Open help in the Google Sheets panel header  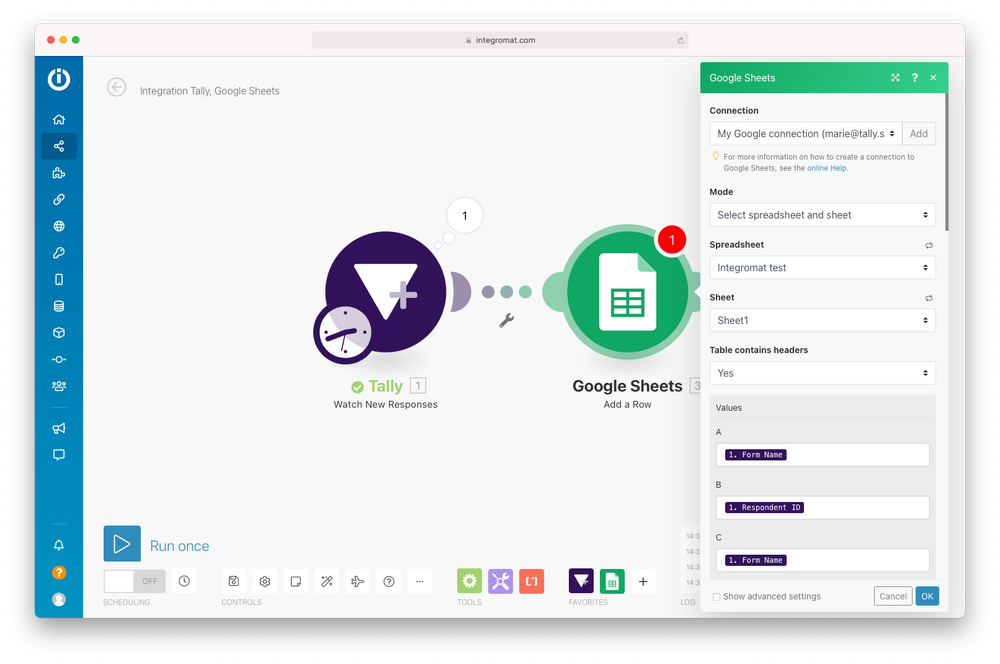915,78
